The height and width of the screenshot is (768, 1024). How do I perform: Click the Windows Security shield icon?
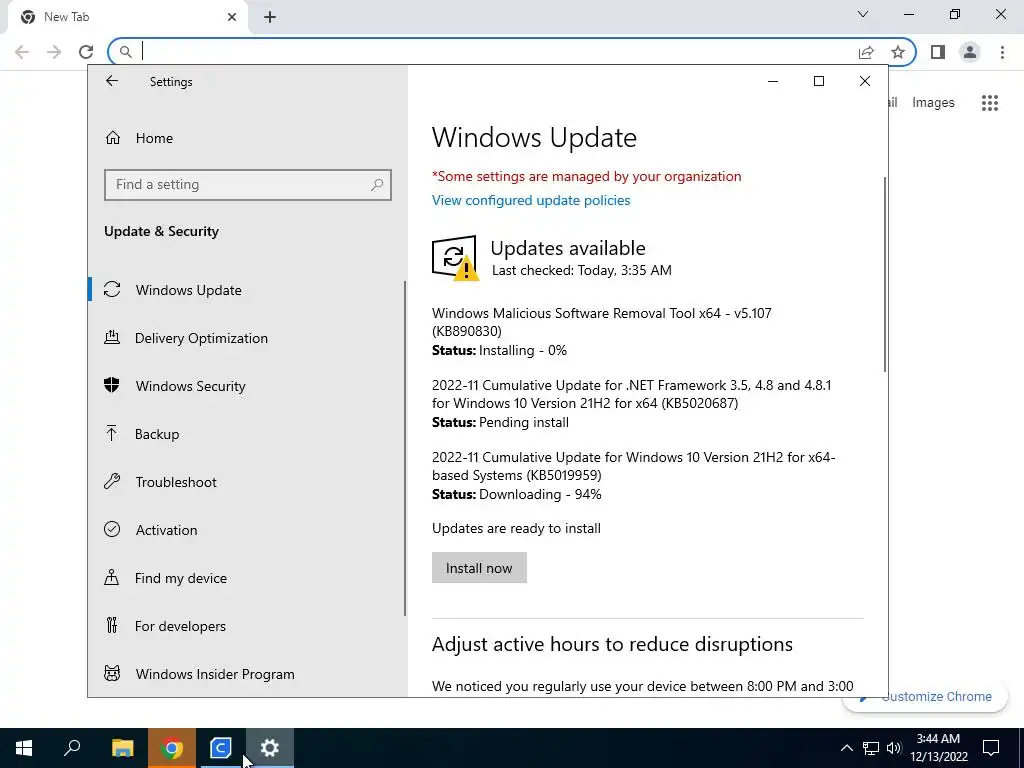(112, 385)
